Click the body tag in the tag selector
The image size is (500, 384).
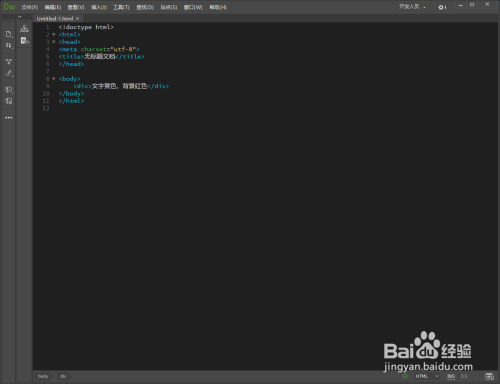(x=43, y=376)
